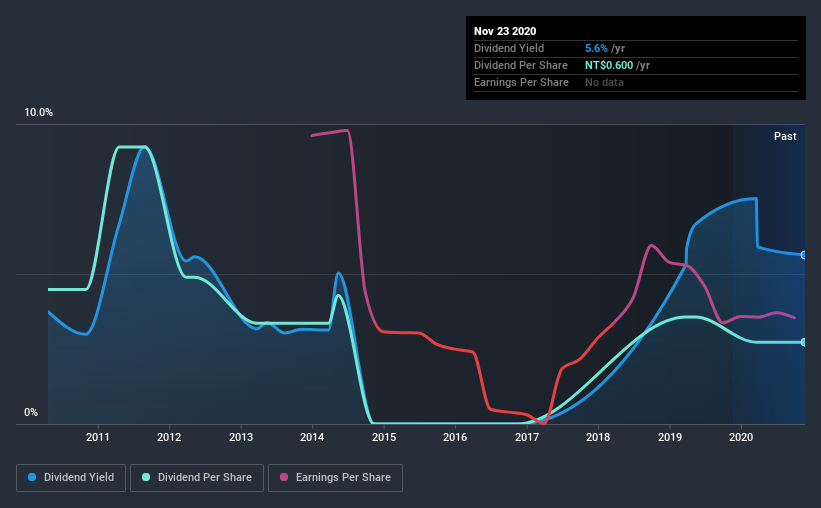Click the 2018 x-axis label
Viewport: 821px width, 508px height.
pos(598,437)
